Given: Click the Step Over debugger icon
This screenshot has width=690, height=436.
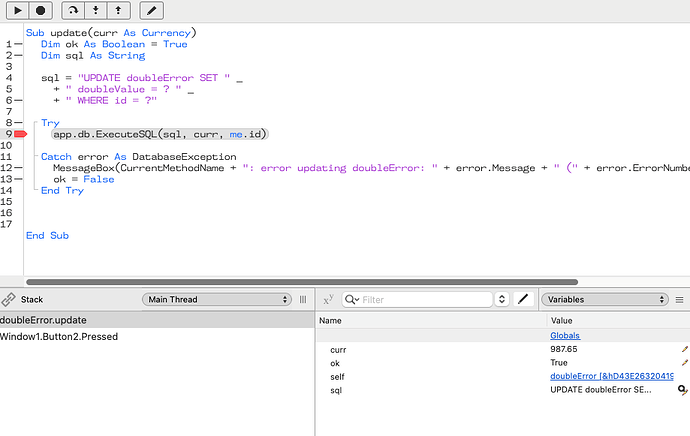Looking at the screenshot, I should pos(73,10).
